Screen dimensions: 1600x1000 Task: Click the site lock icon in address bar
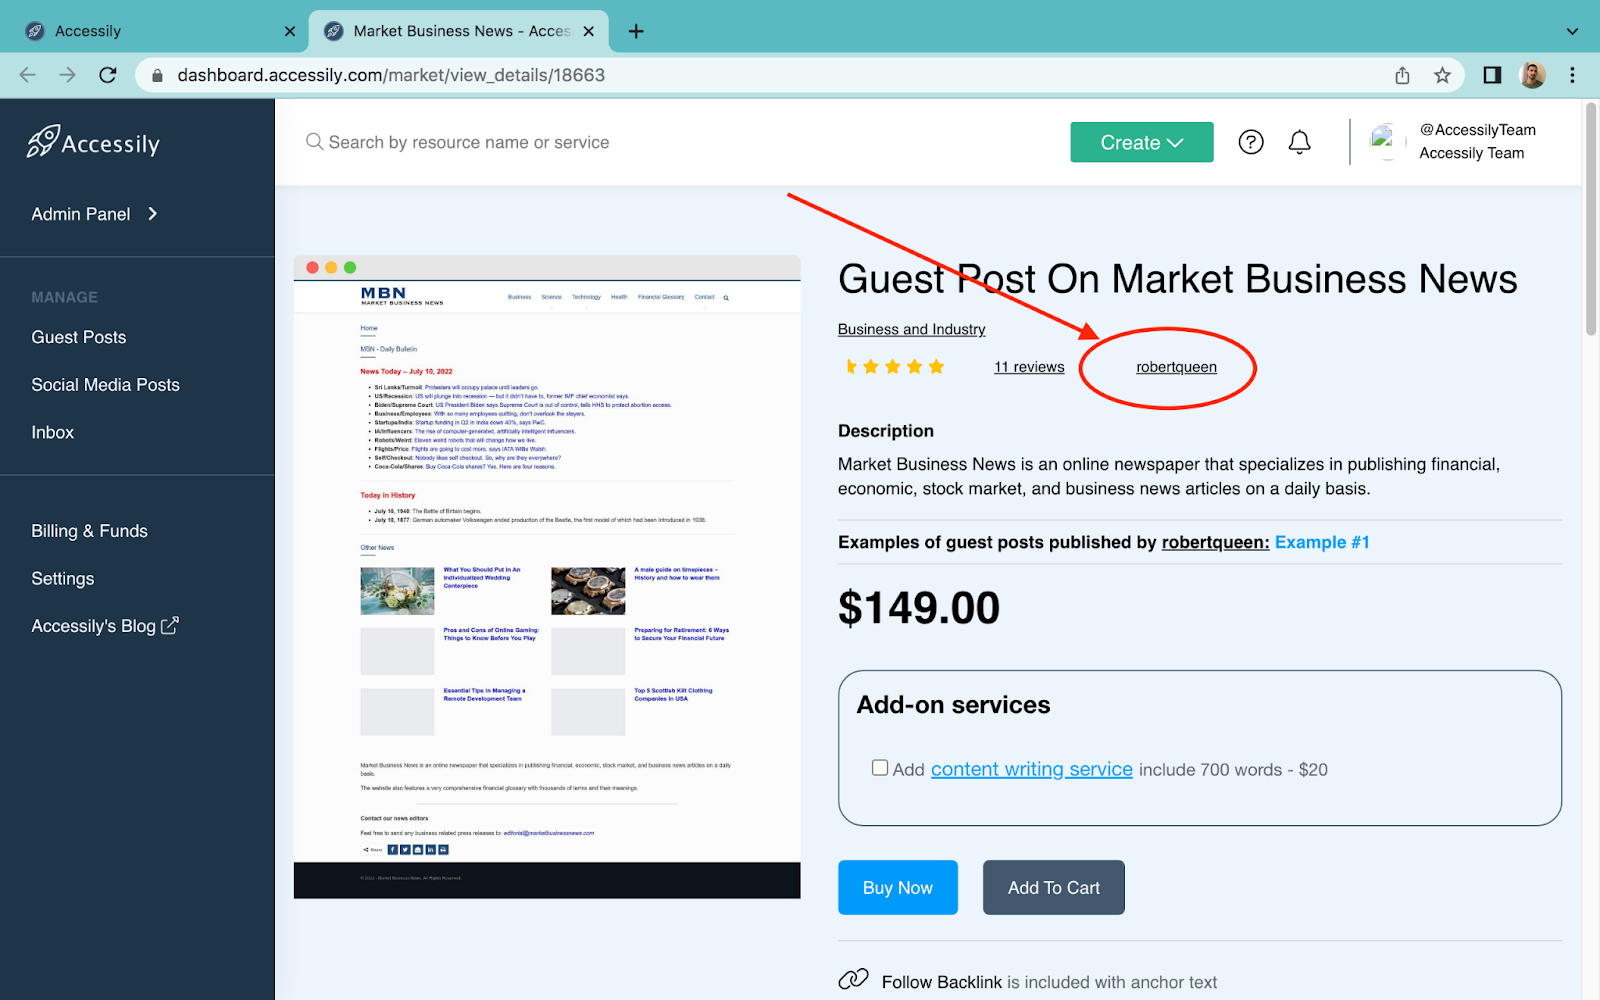[156, 75]
